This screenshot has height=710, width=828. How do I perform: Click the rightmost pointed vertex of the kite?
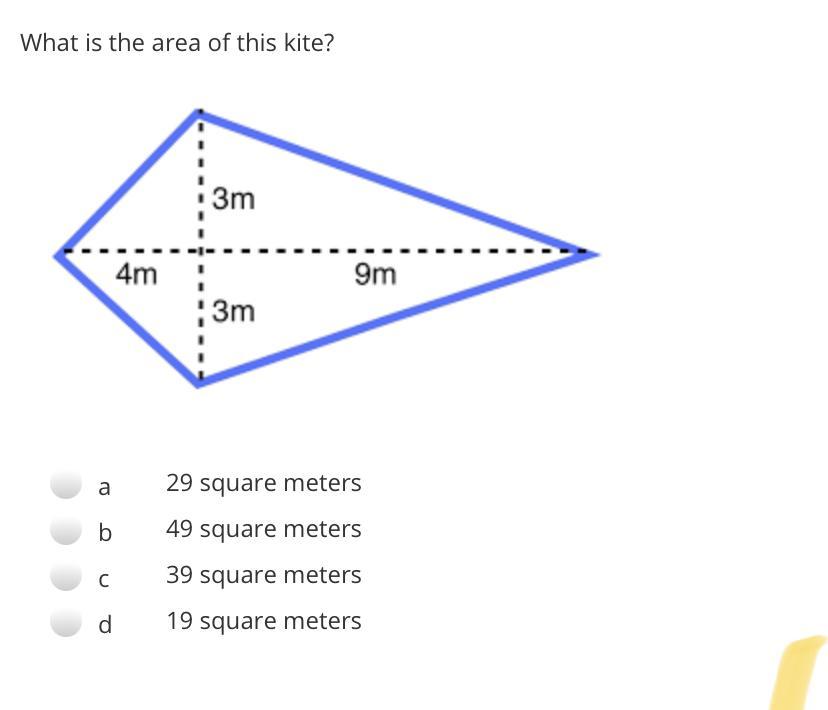point(594,253)
